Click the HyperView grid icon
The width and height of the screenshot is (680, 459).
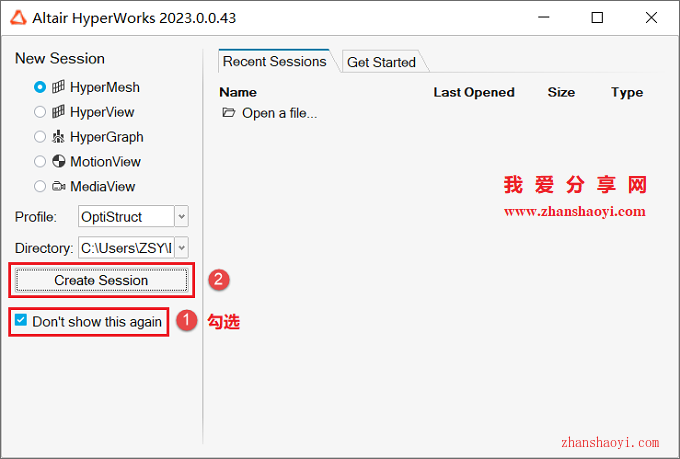coord(58,111)
